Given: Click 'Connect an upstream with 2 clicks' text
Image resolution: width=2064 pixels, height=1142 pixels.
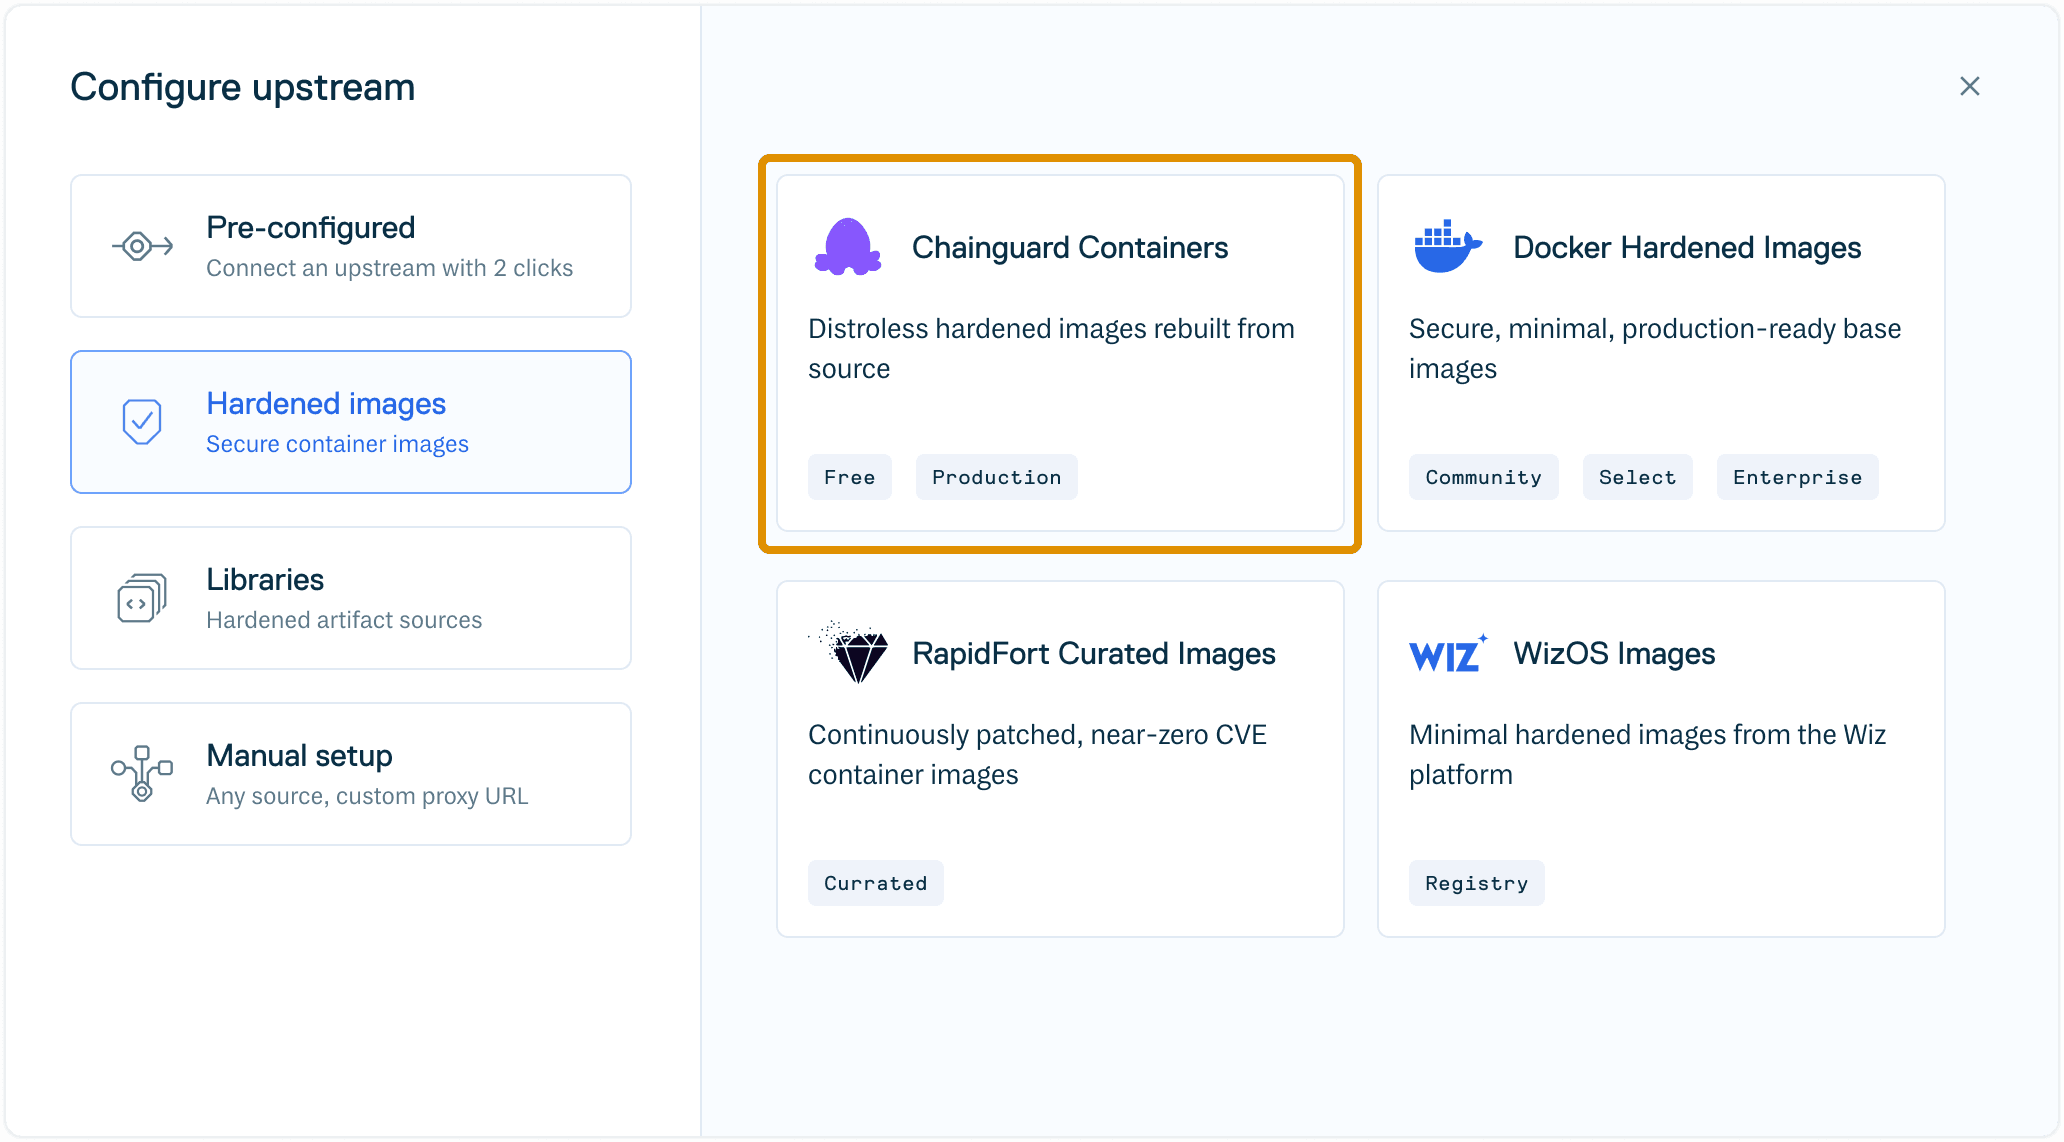Looking at the screenshot, I should coord(390,268).
